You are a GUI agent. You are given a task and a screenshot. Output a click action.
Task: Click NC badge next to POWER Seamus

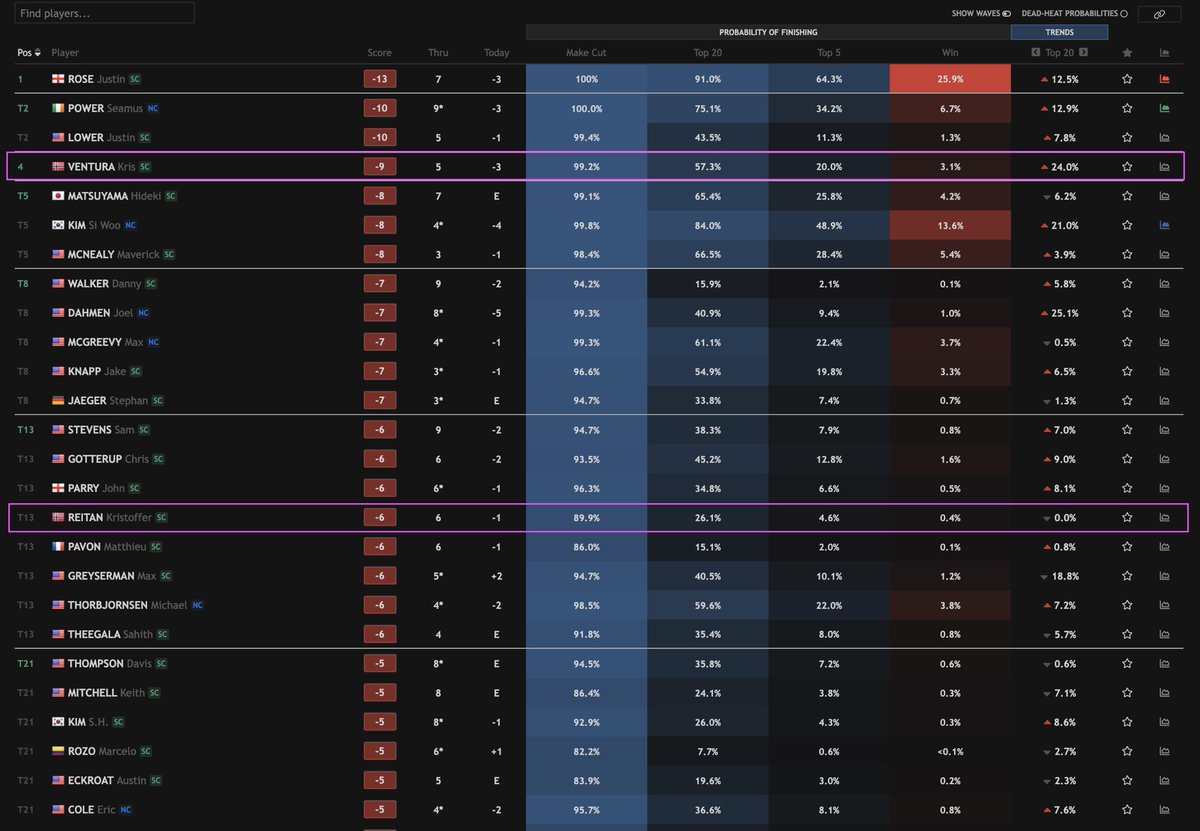tap(153, 108)
